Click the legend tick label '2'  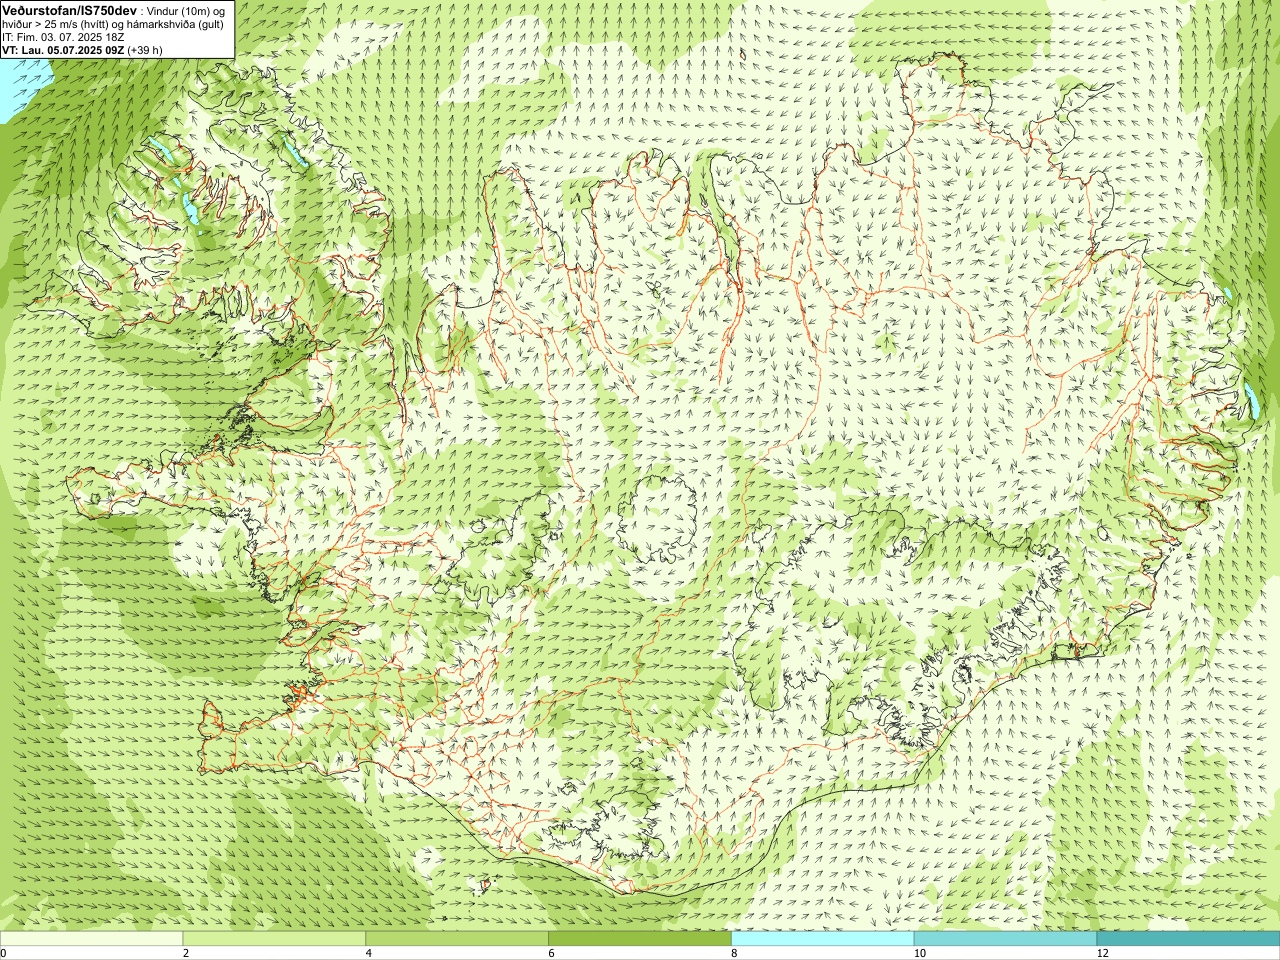click(x=186, y=953)
